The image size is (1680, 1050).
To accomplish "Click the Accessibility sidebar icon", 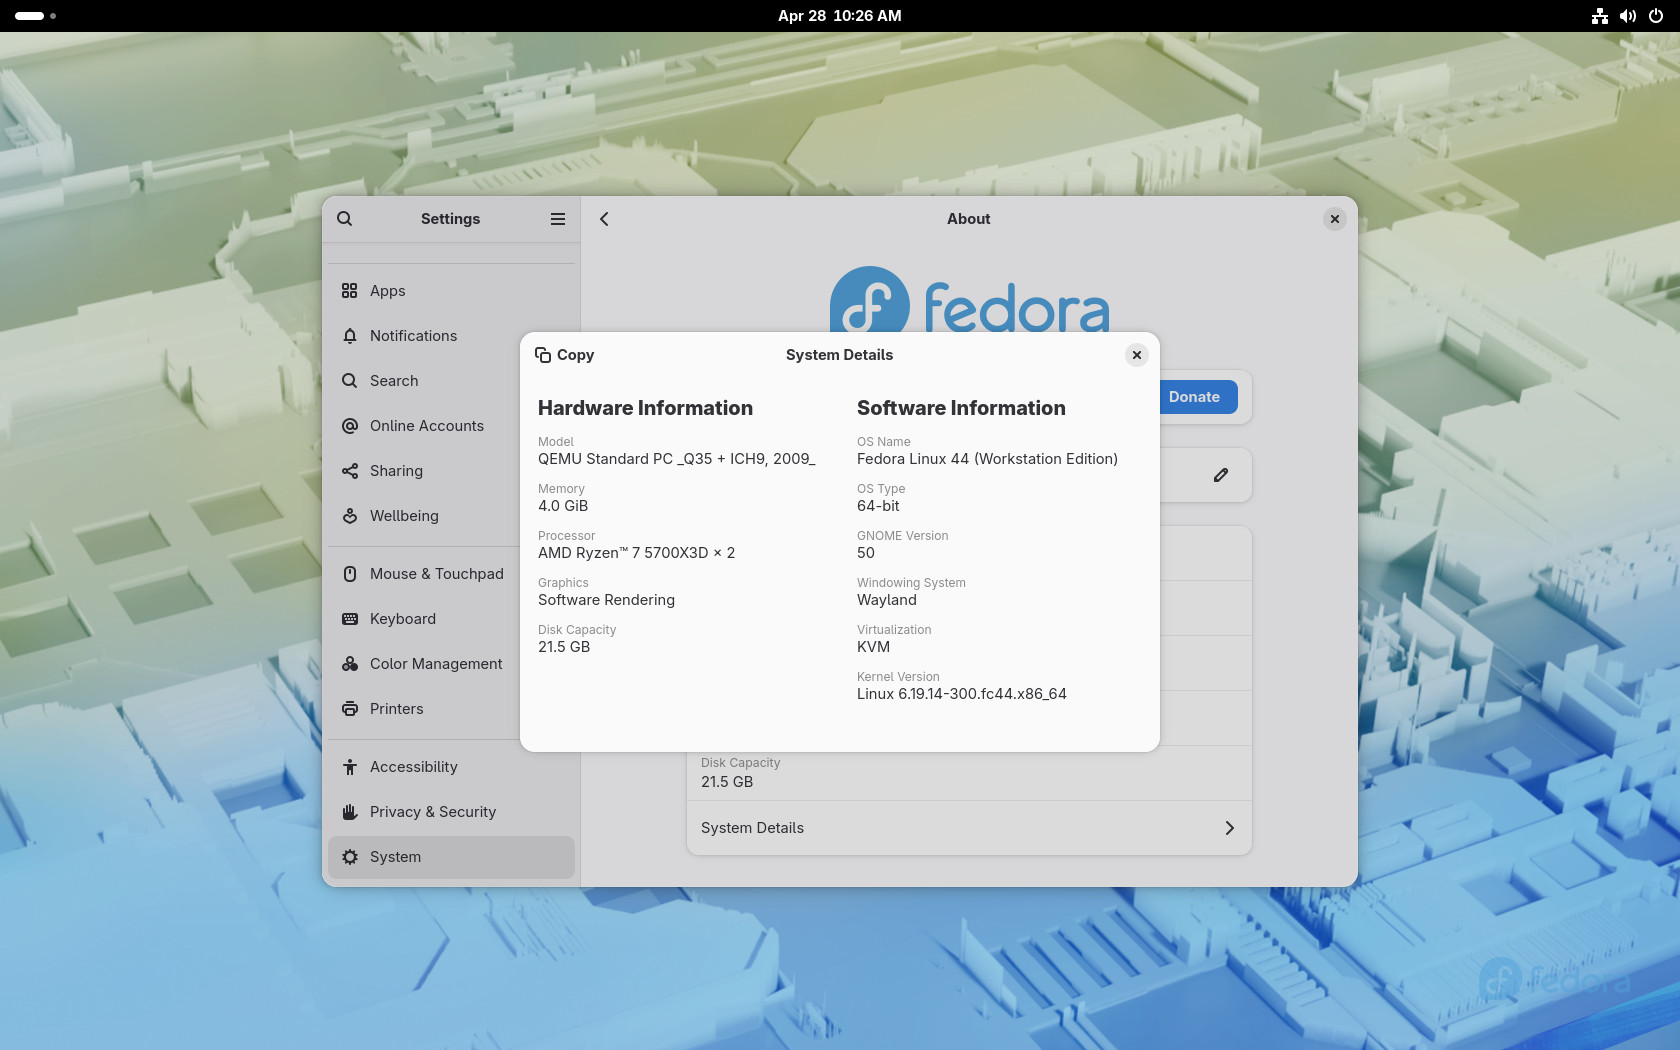I will [350, 767].
